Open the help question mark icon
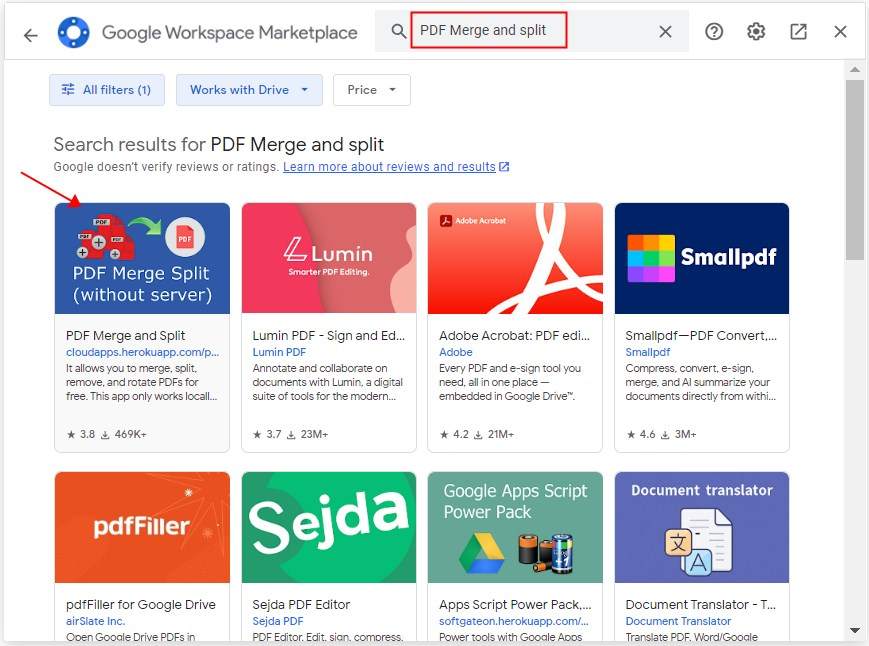869x646 pixels. pos(714,32)
